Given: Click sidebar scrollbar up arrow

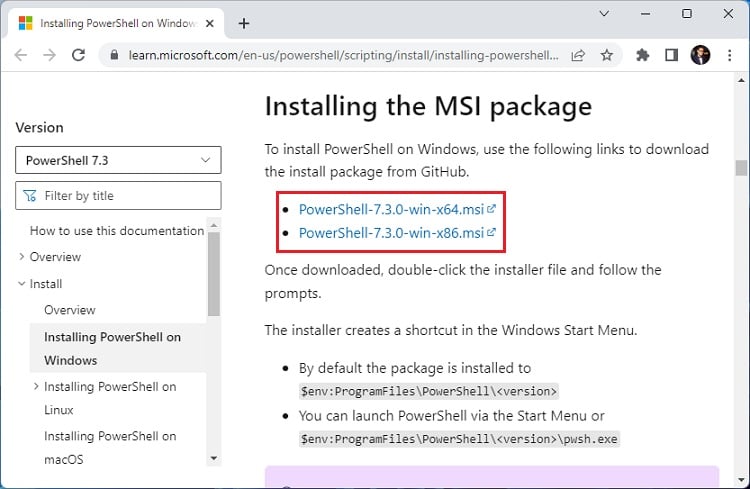Looking at the screenshot, I should [x=214, y=225].
